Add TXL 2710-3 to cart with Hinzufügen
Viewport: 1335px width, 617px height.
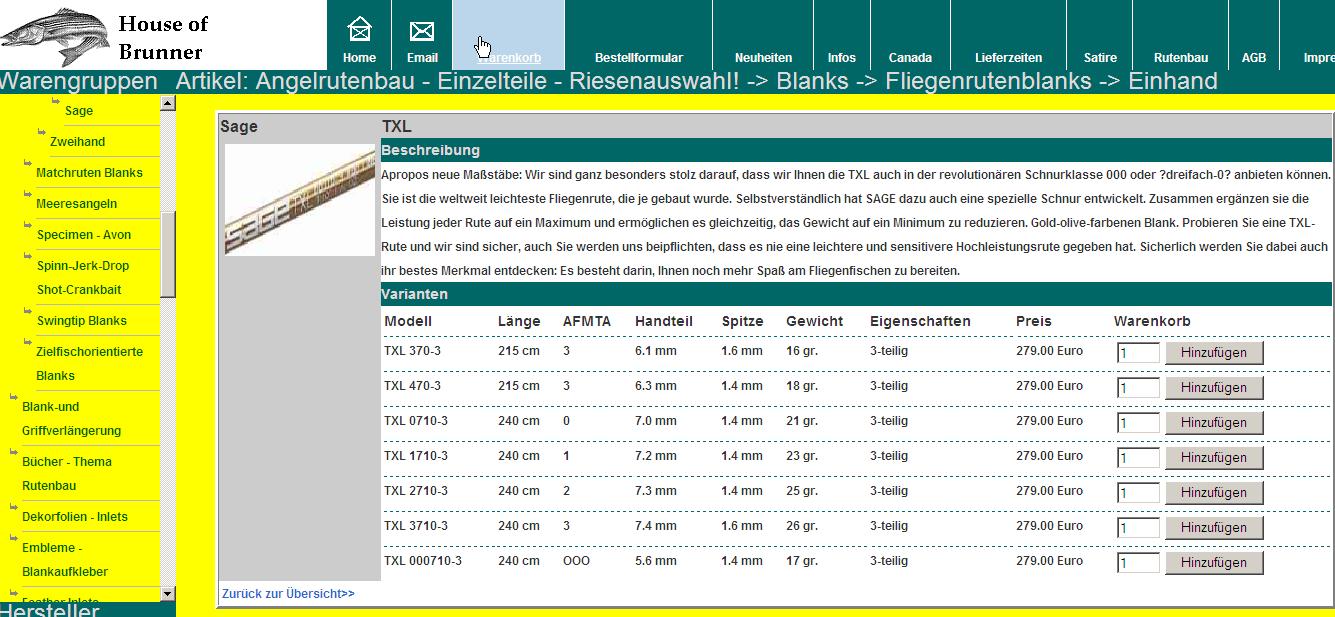pyautogui.click(x=1214, y=493)
